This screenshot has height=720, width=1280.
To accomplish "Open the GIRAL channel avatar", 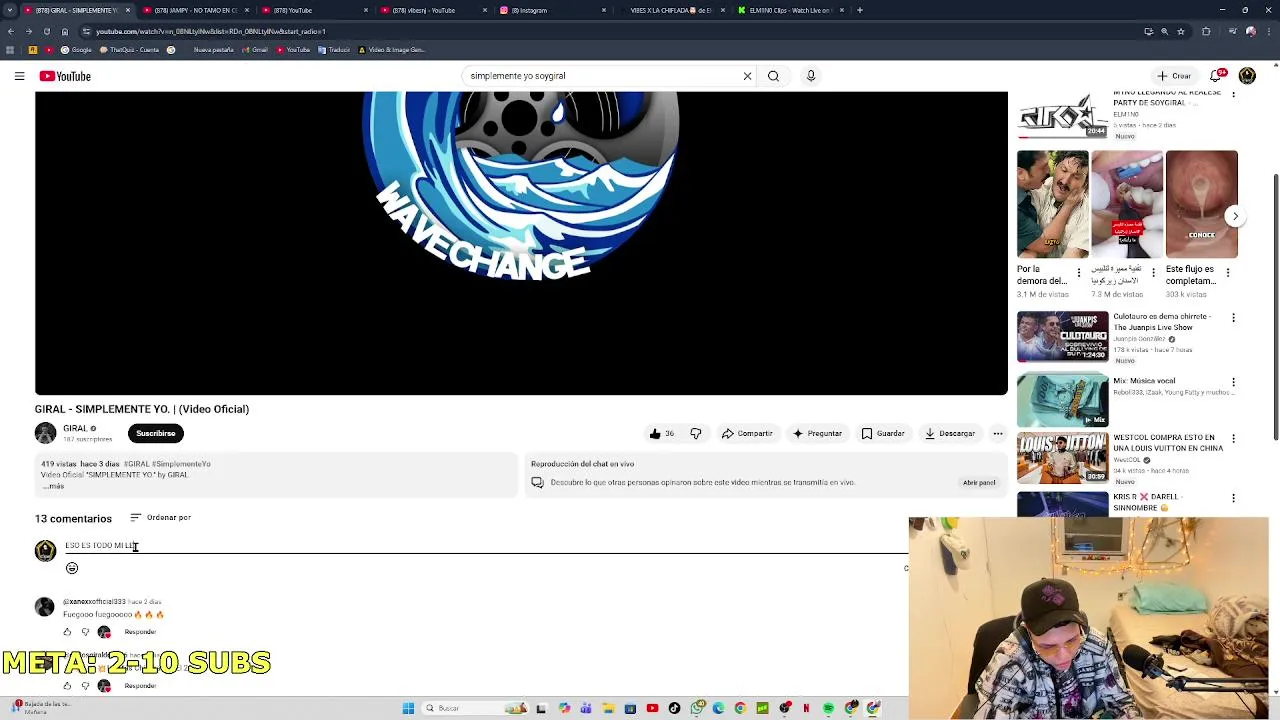I will (x=46, y=433).
